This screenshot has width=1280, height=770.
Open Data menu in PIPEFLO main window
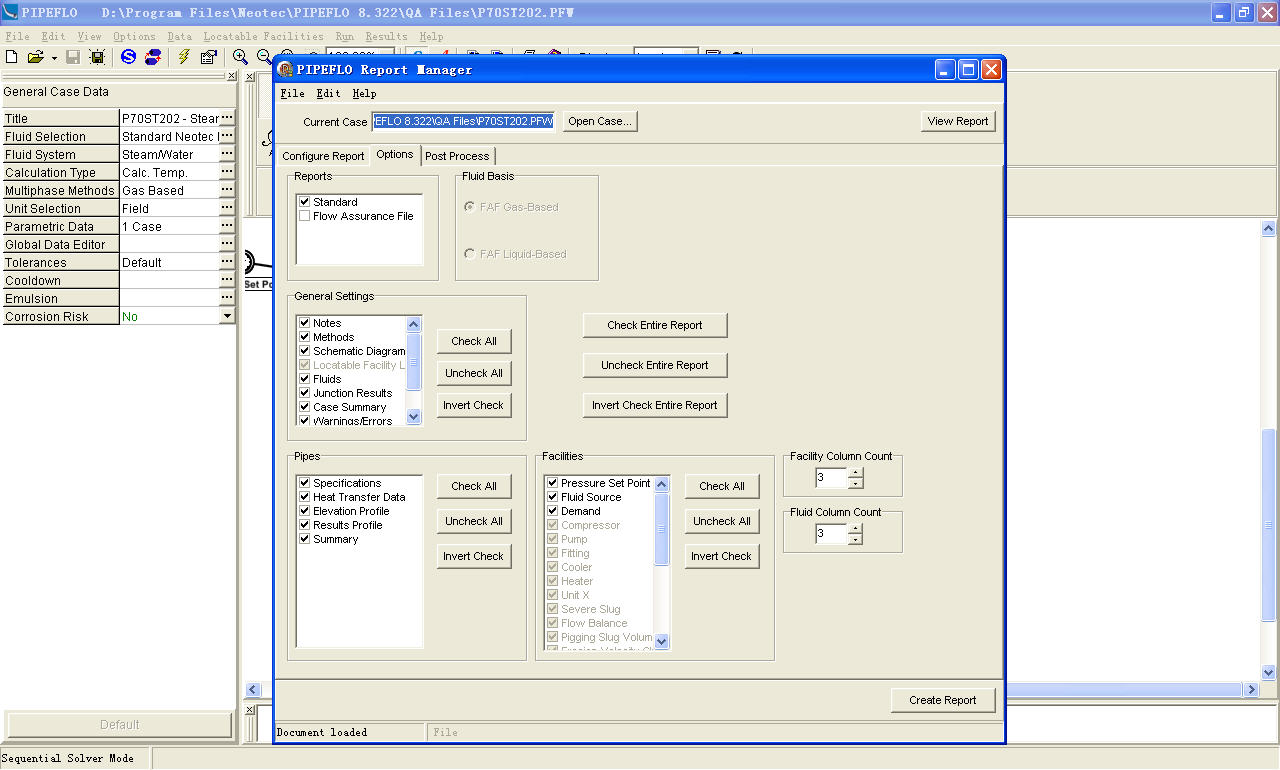(180, 36)
